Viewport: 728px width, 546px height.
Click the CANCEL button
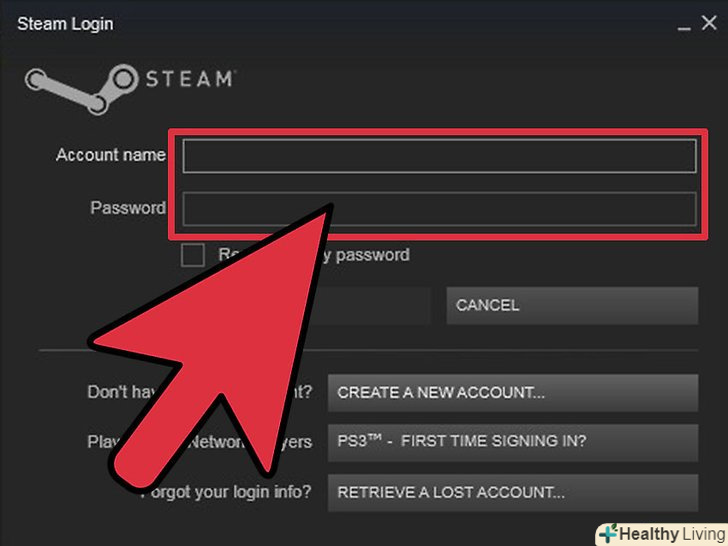(572, 305)
